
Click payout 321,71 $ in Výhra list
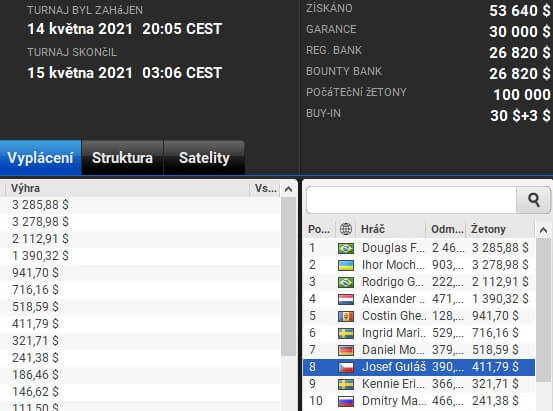35,341
